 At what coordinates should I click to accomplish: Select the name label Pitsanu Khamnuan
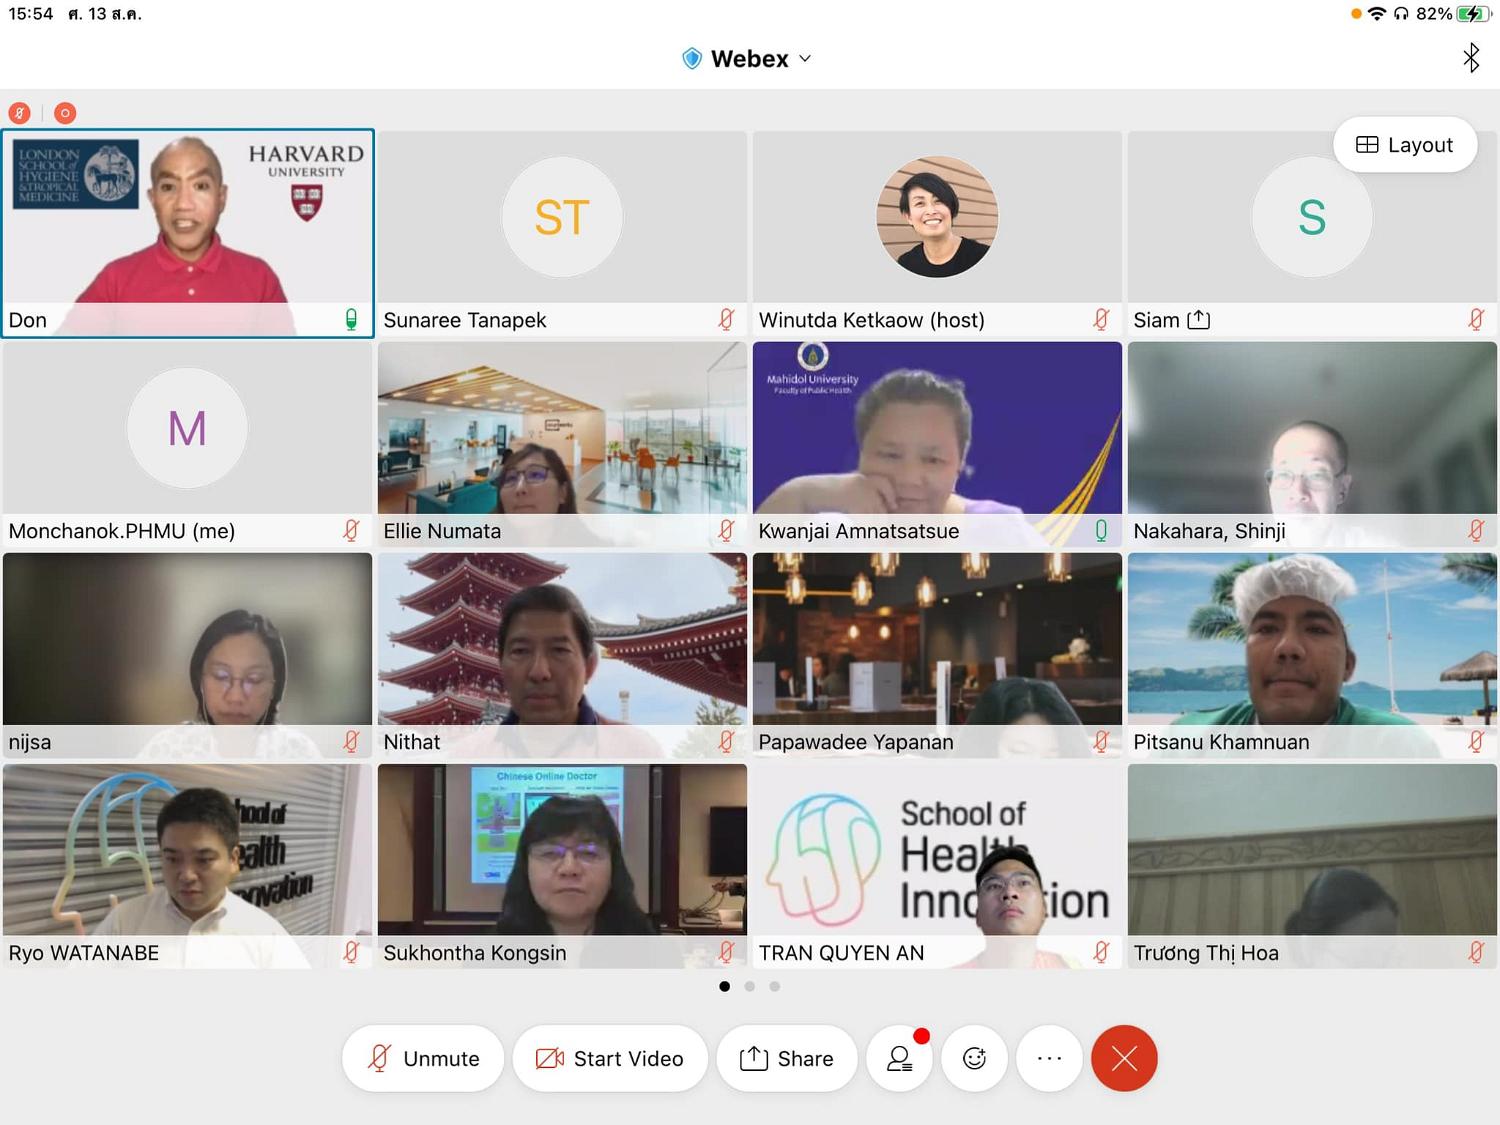click(1221, 742)
